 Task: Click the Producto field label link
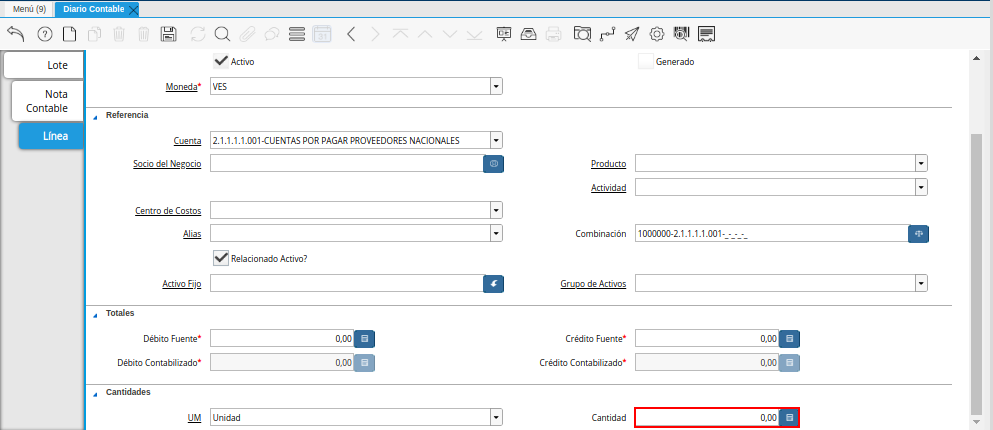pyautogui.click(x=608, y=163)
